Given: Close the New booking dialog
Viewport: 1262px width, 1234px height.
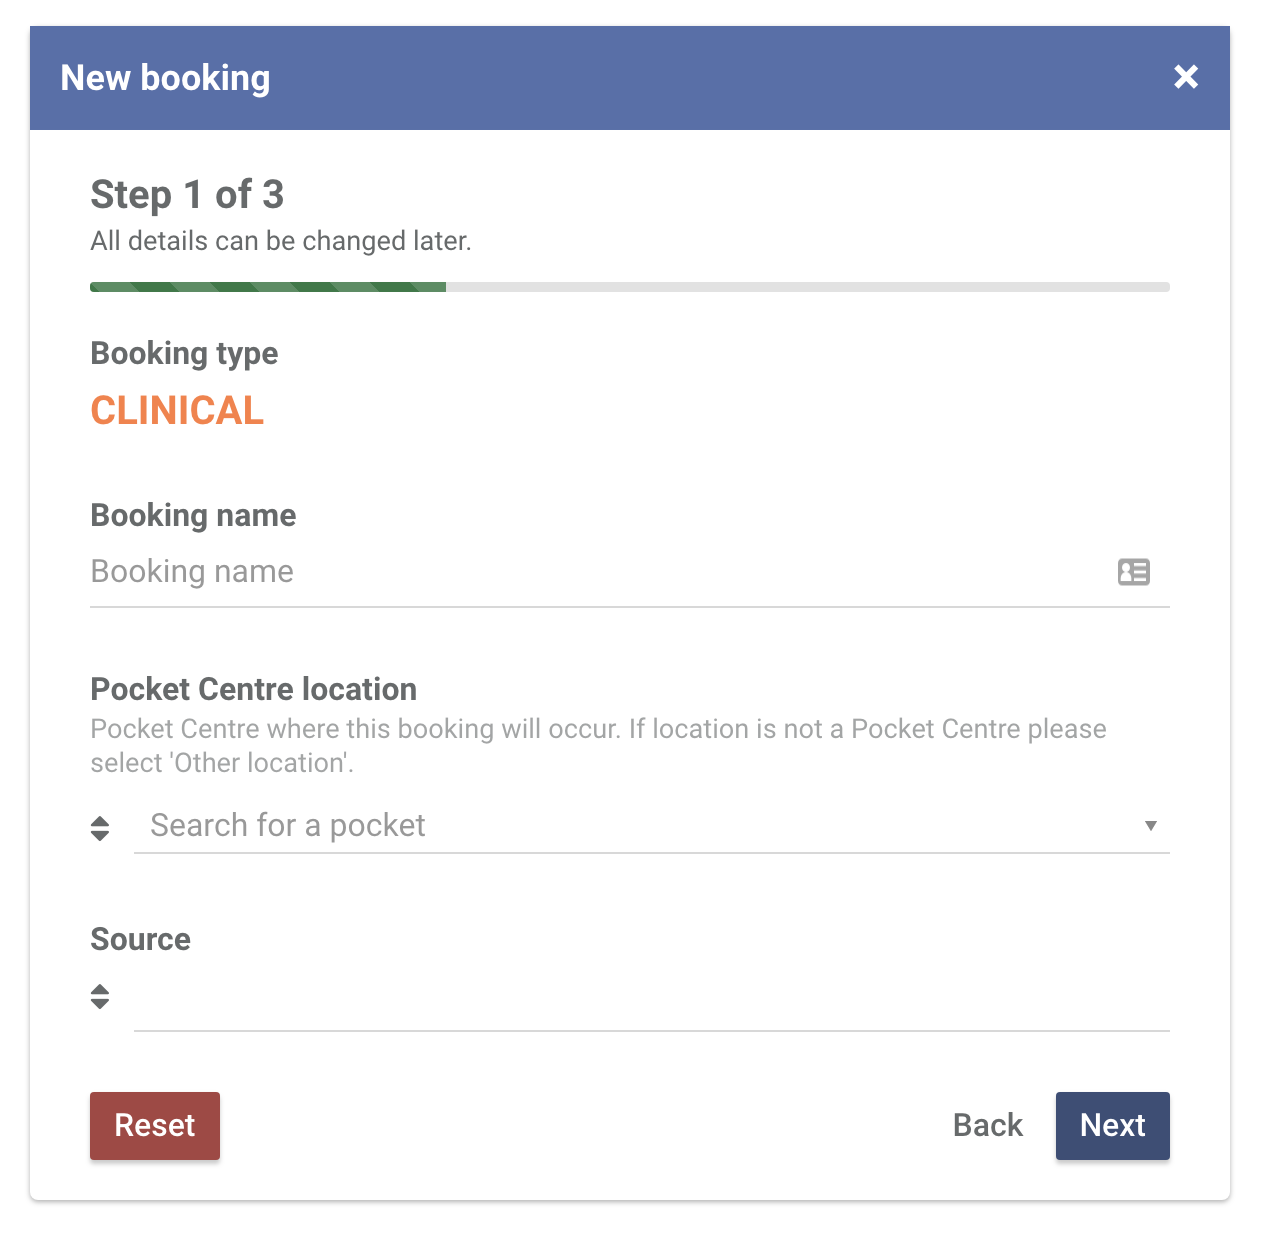Looking at the screenshot, I should point(1185,77).
